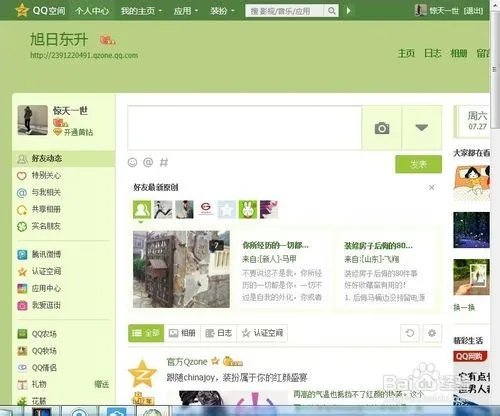Viewport: 500px width, 416px height.
Task: Expand the 装扮 dropdown menu
Action: click(222, 11)
